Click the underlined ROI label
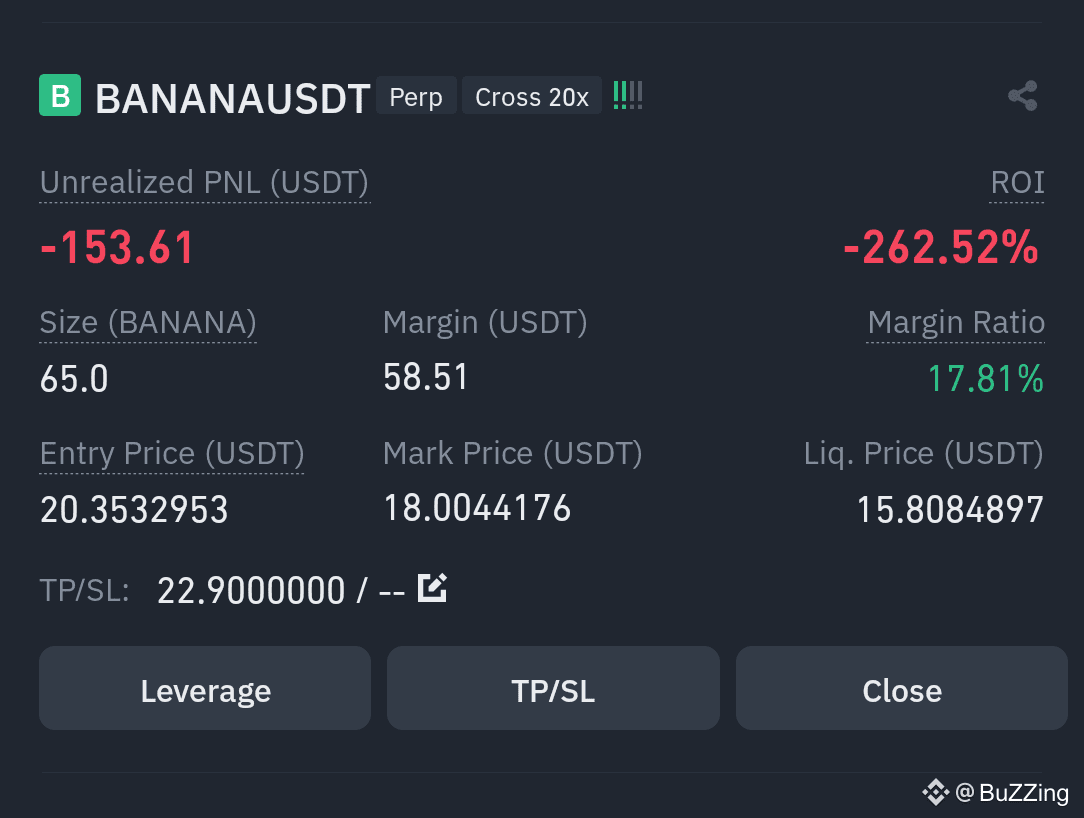 pyautogui.click(x=1017, y=183)
